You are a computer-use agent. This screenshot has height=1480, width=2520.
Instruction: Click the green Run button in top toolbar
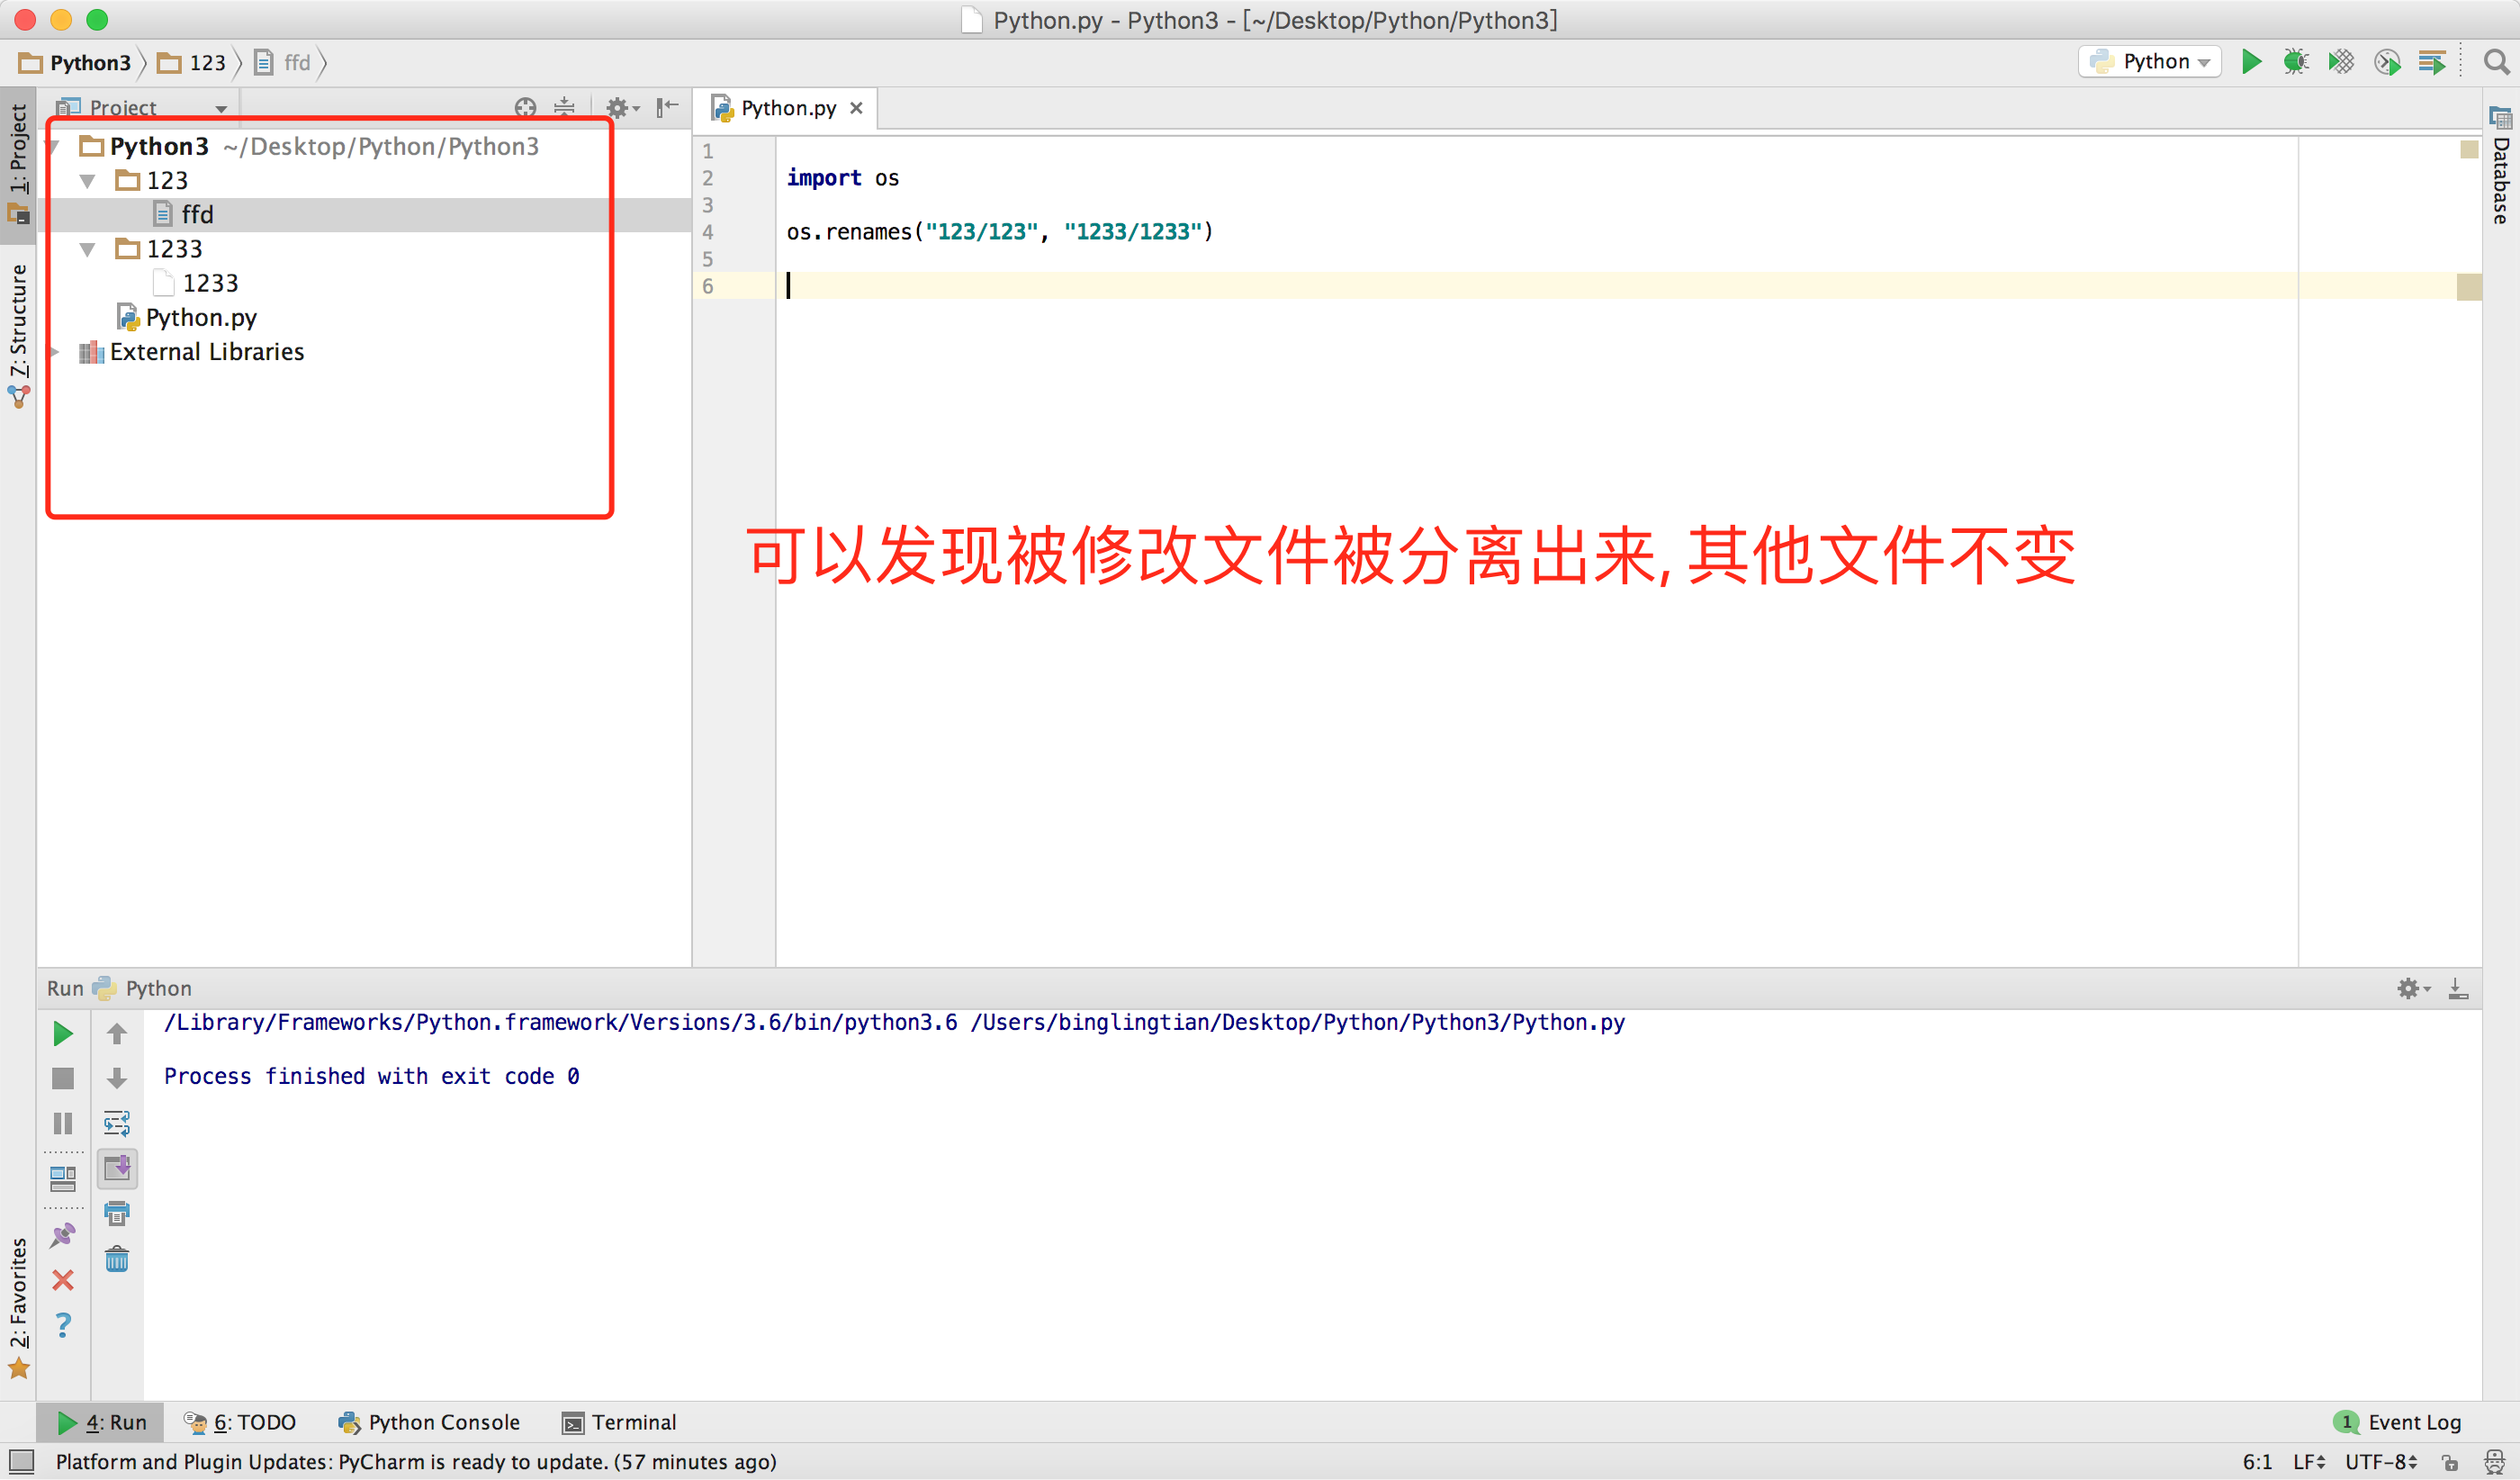(2251, 62)
